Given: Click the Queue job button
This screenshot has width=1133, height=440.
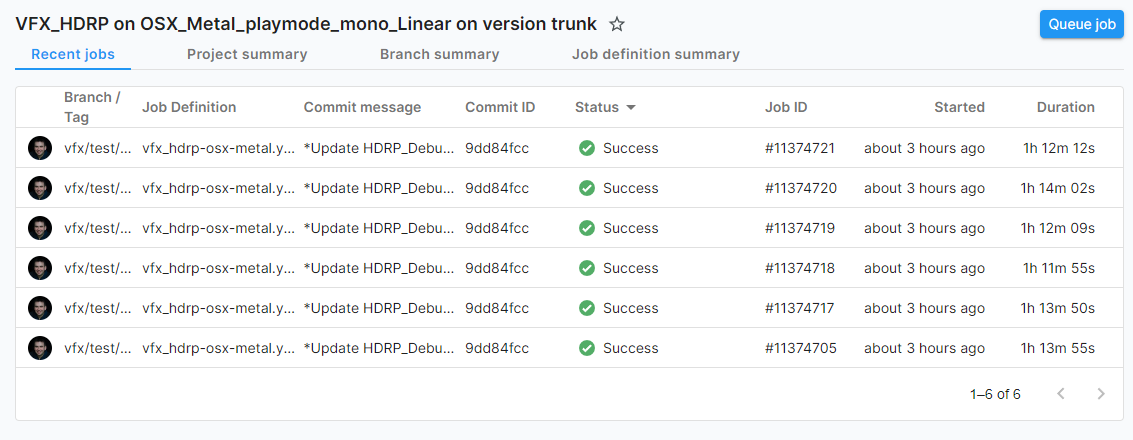Looking at the screenshot, I should coord(1082,24).
